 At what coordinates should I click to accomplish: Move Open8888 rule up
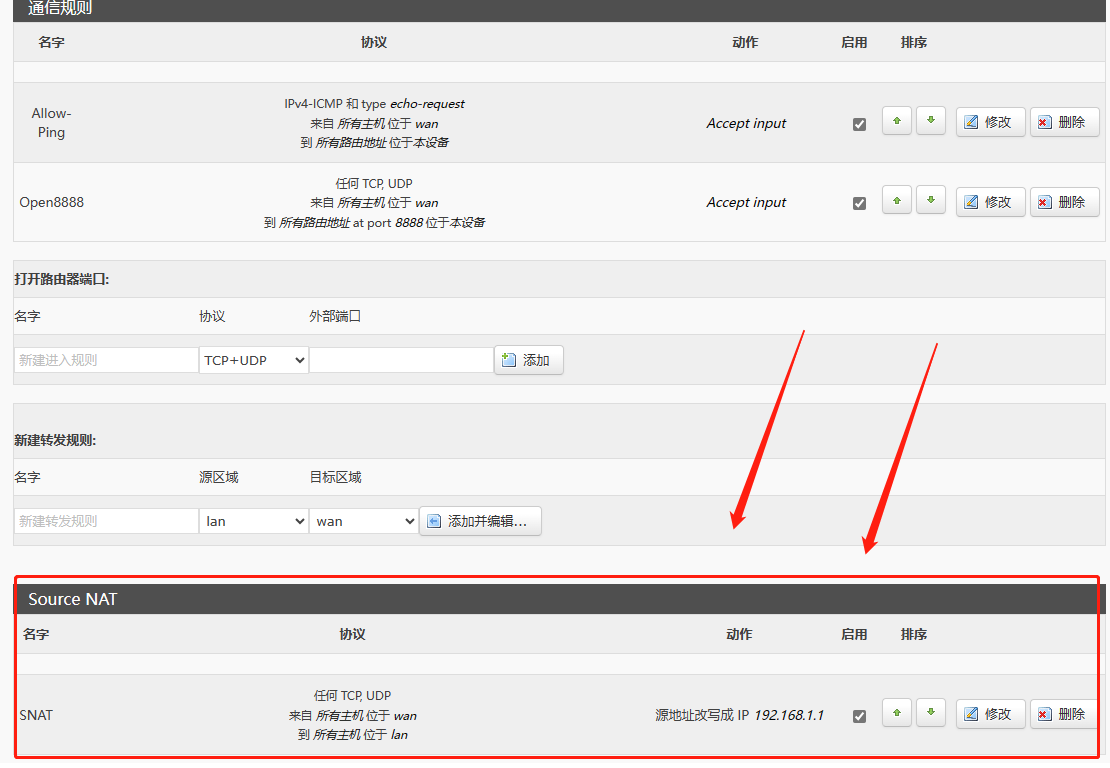click(x=896, y=201)
